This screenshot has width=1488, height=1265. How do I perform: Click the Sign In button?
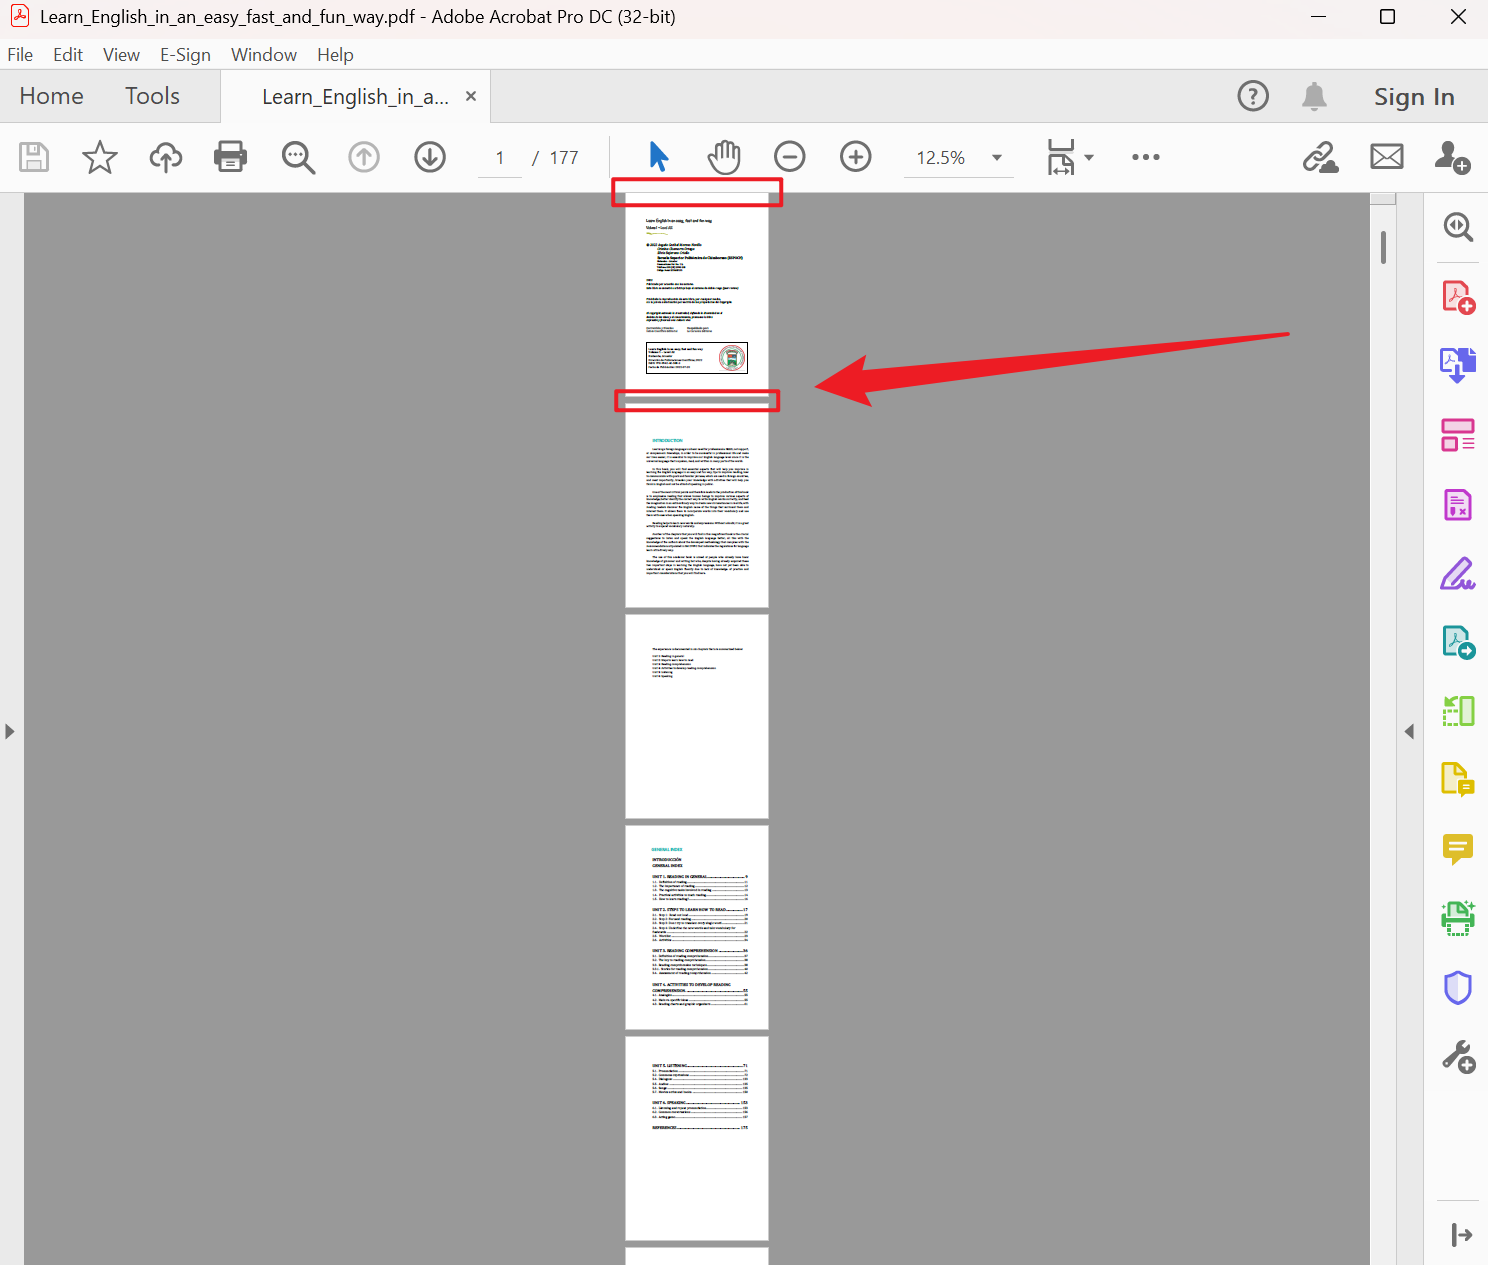[1414, 96]
